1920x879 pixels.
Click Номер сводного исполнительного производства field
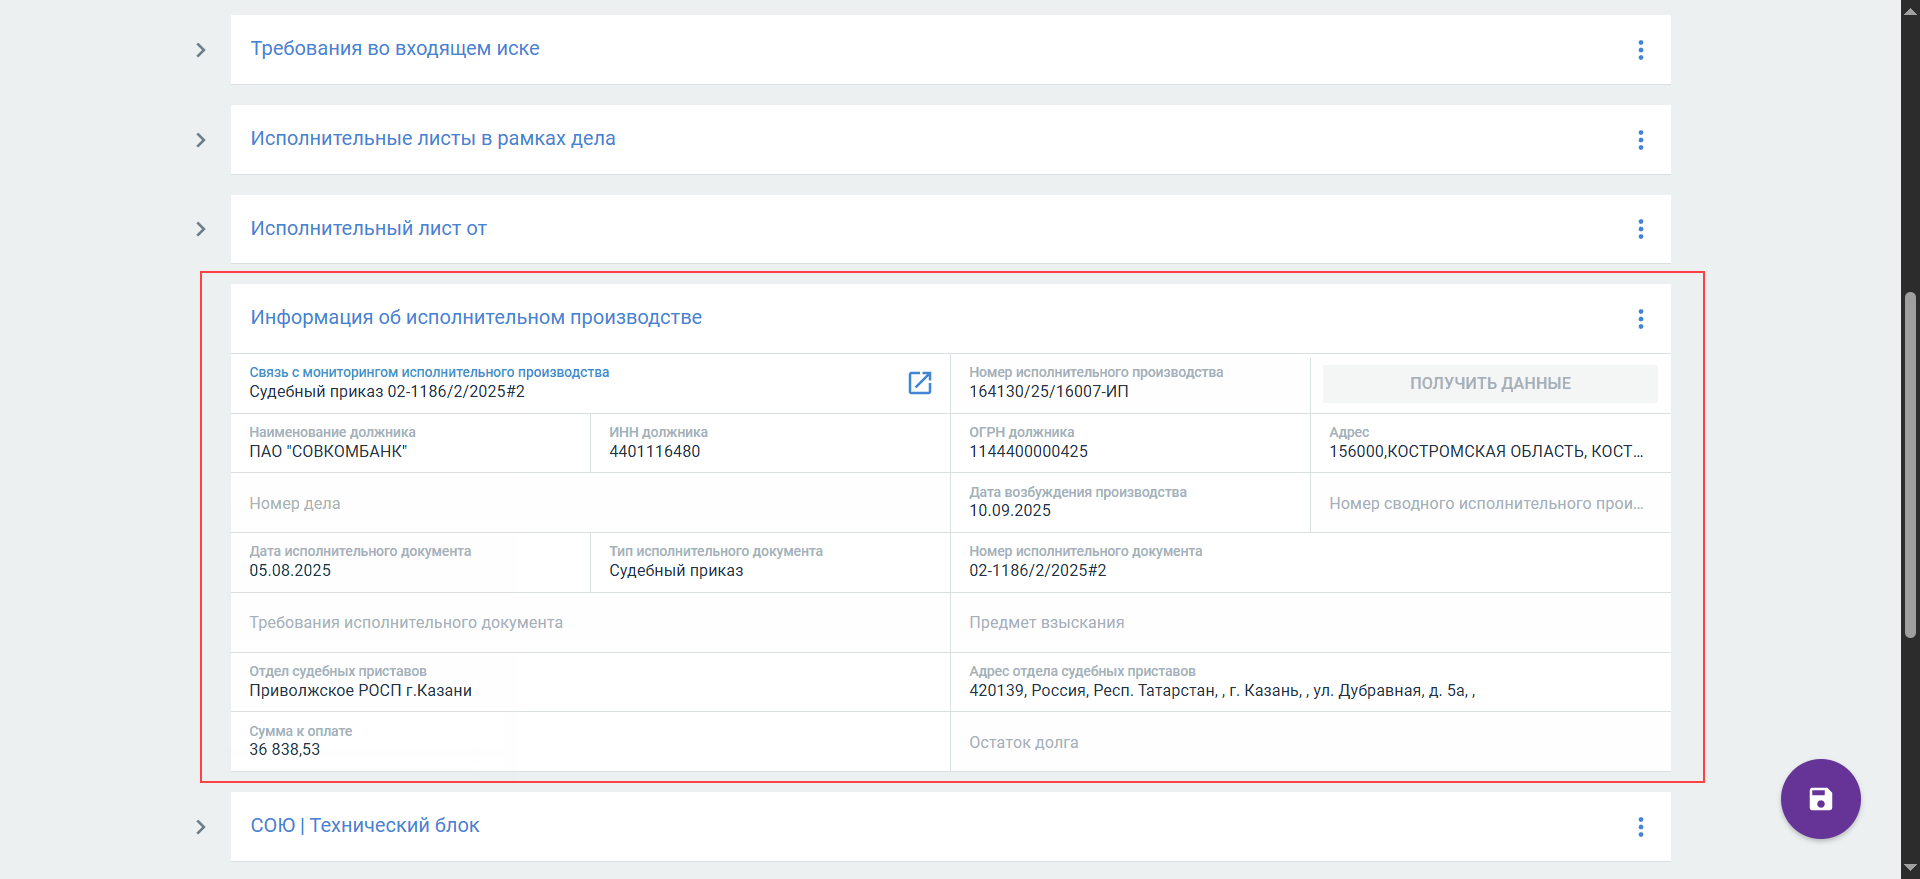pos(1488,503)
